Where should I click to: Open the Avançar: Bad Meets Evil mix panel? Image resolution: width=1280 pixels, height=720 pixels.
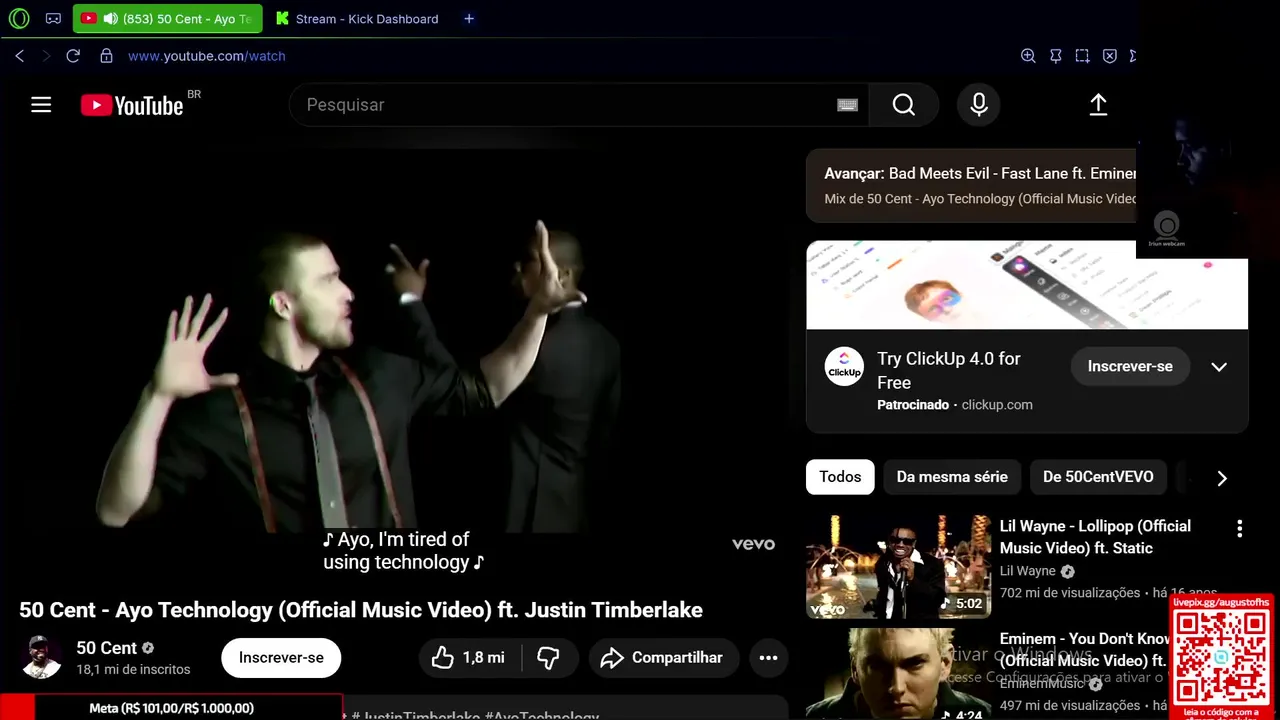971,186
